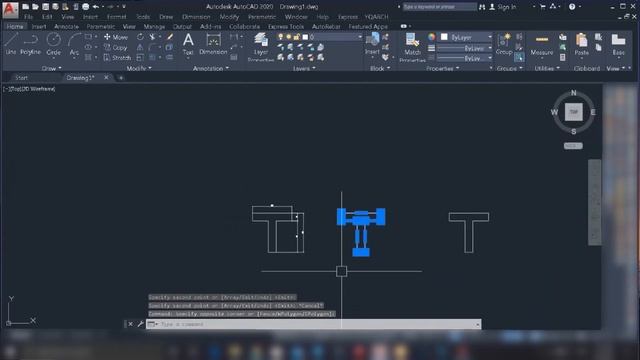Click the Undo arrow in quick access toolbar
This screenshot has width=640, height=360.
tap(96, 7)
